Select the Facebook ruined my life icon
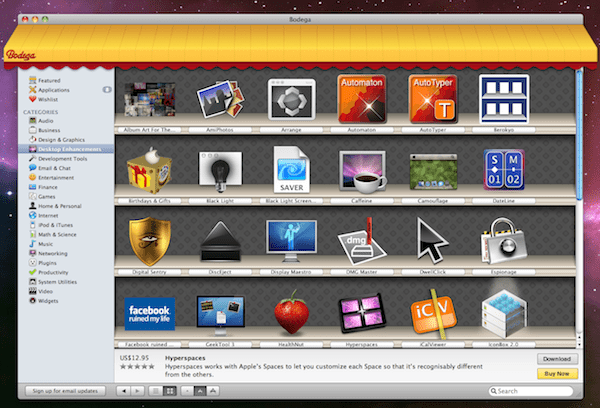 (150, 314)
